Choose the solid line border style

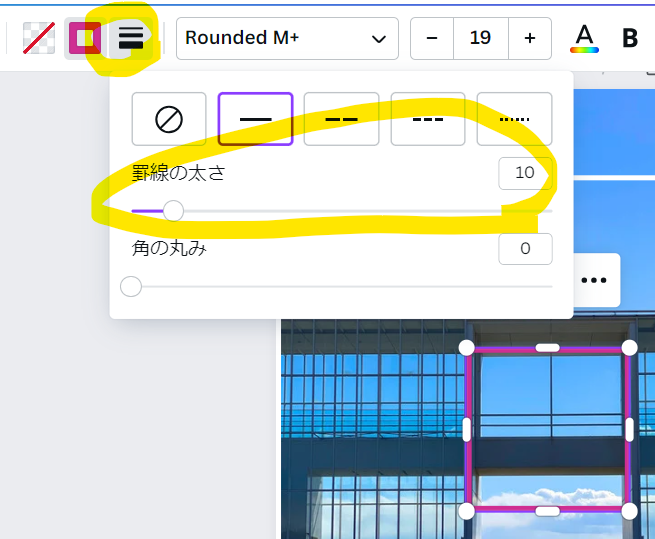coord(255,119)
